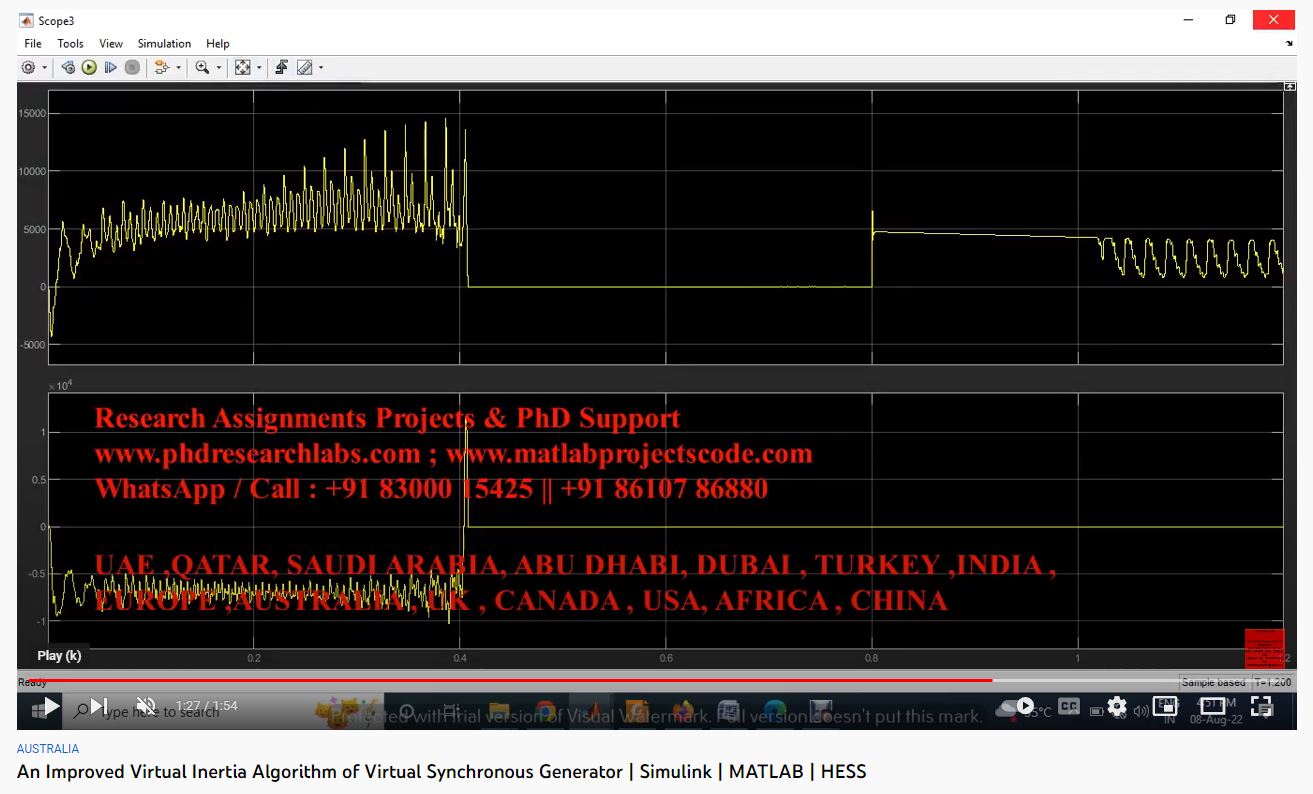Click the Highlight Simulink block icon
1313x794 pixels.
pyautogui.click(x=162, y=67)
